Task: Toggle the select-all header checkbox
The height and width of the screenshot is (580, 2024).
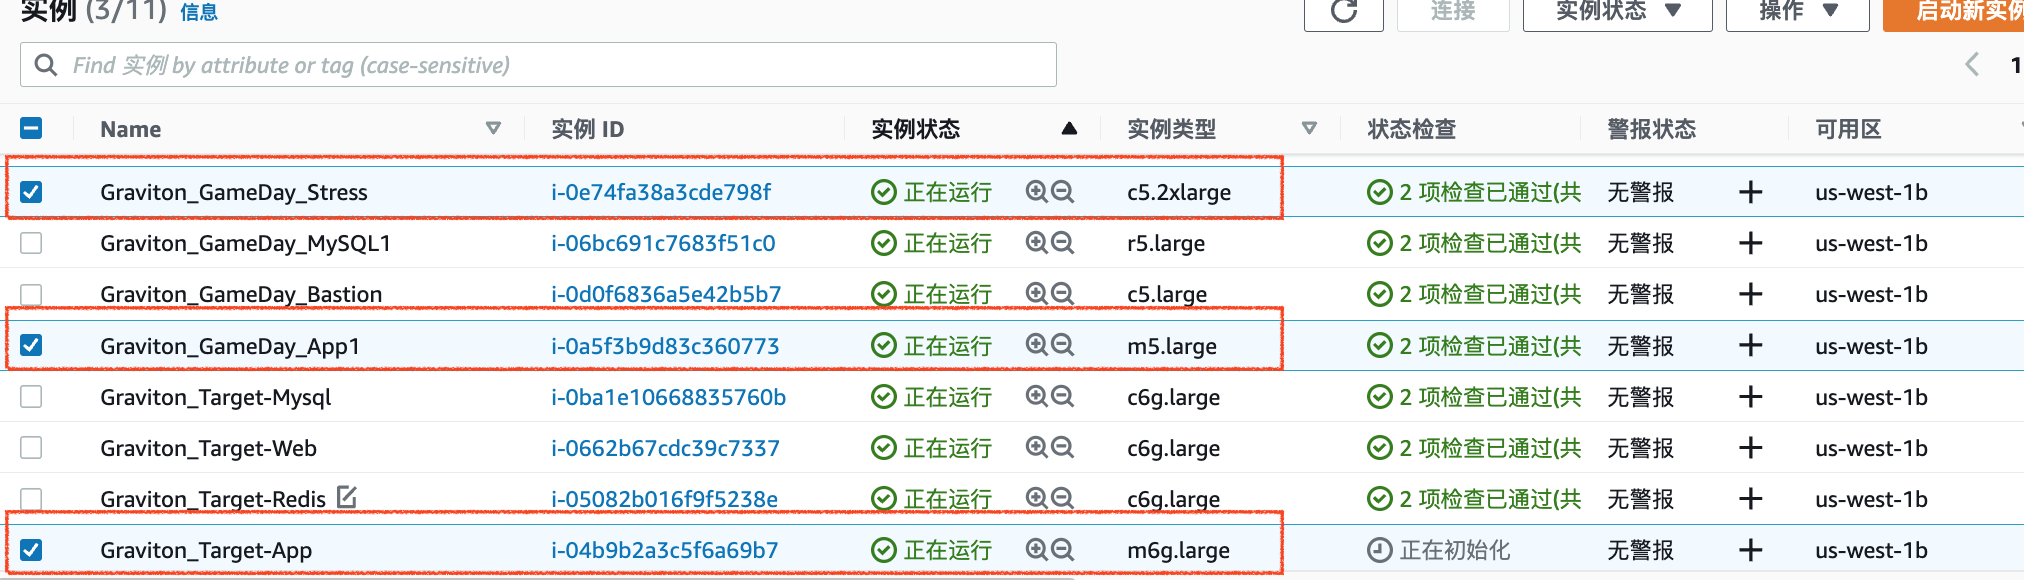Action: pyautogui.click(x=32, y=129)
